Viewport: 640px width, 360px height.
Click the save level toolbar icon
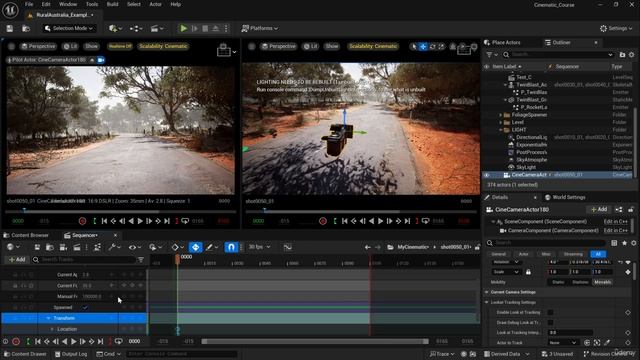pyautogui.click(x=9, y=28)
